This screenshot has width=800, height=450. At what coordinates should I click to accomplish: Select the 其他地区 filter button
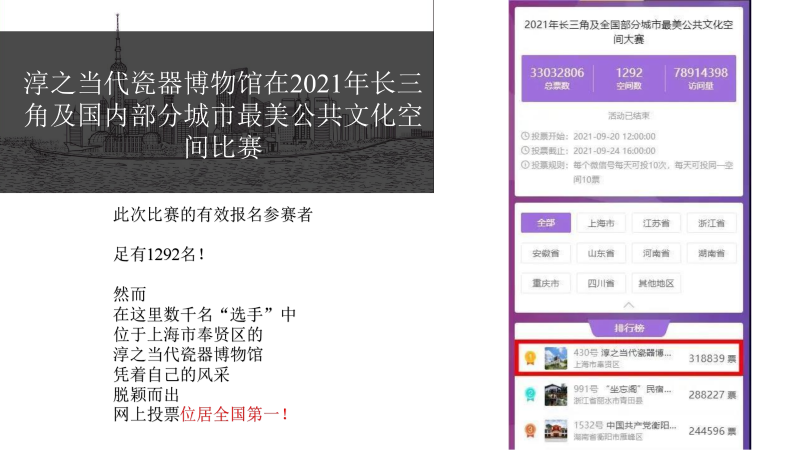[x=656, y=283]
